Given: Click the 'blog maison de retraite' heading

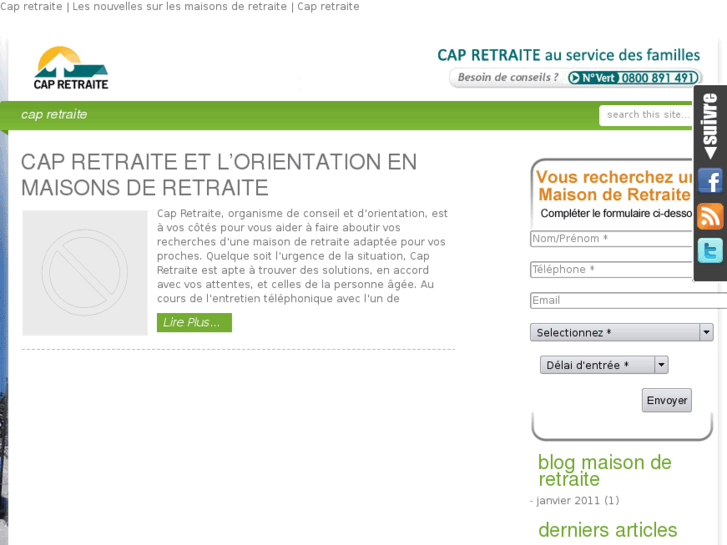Looking at the screenshot, I should coord(605,470).
